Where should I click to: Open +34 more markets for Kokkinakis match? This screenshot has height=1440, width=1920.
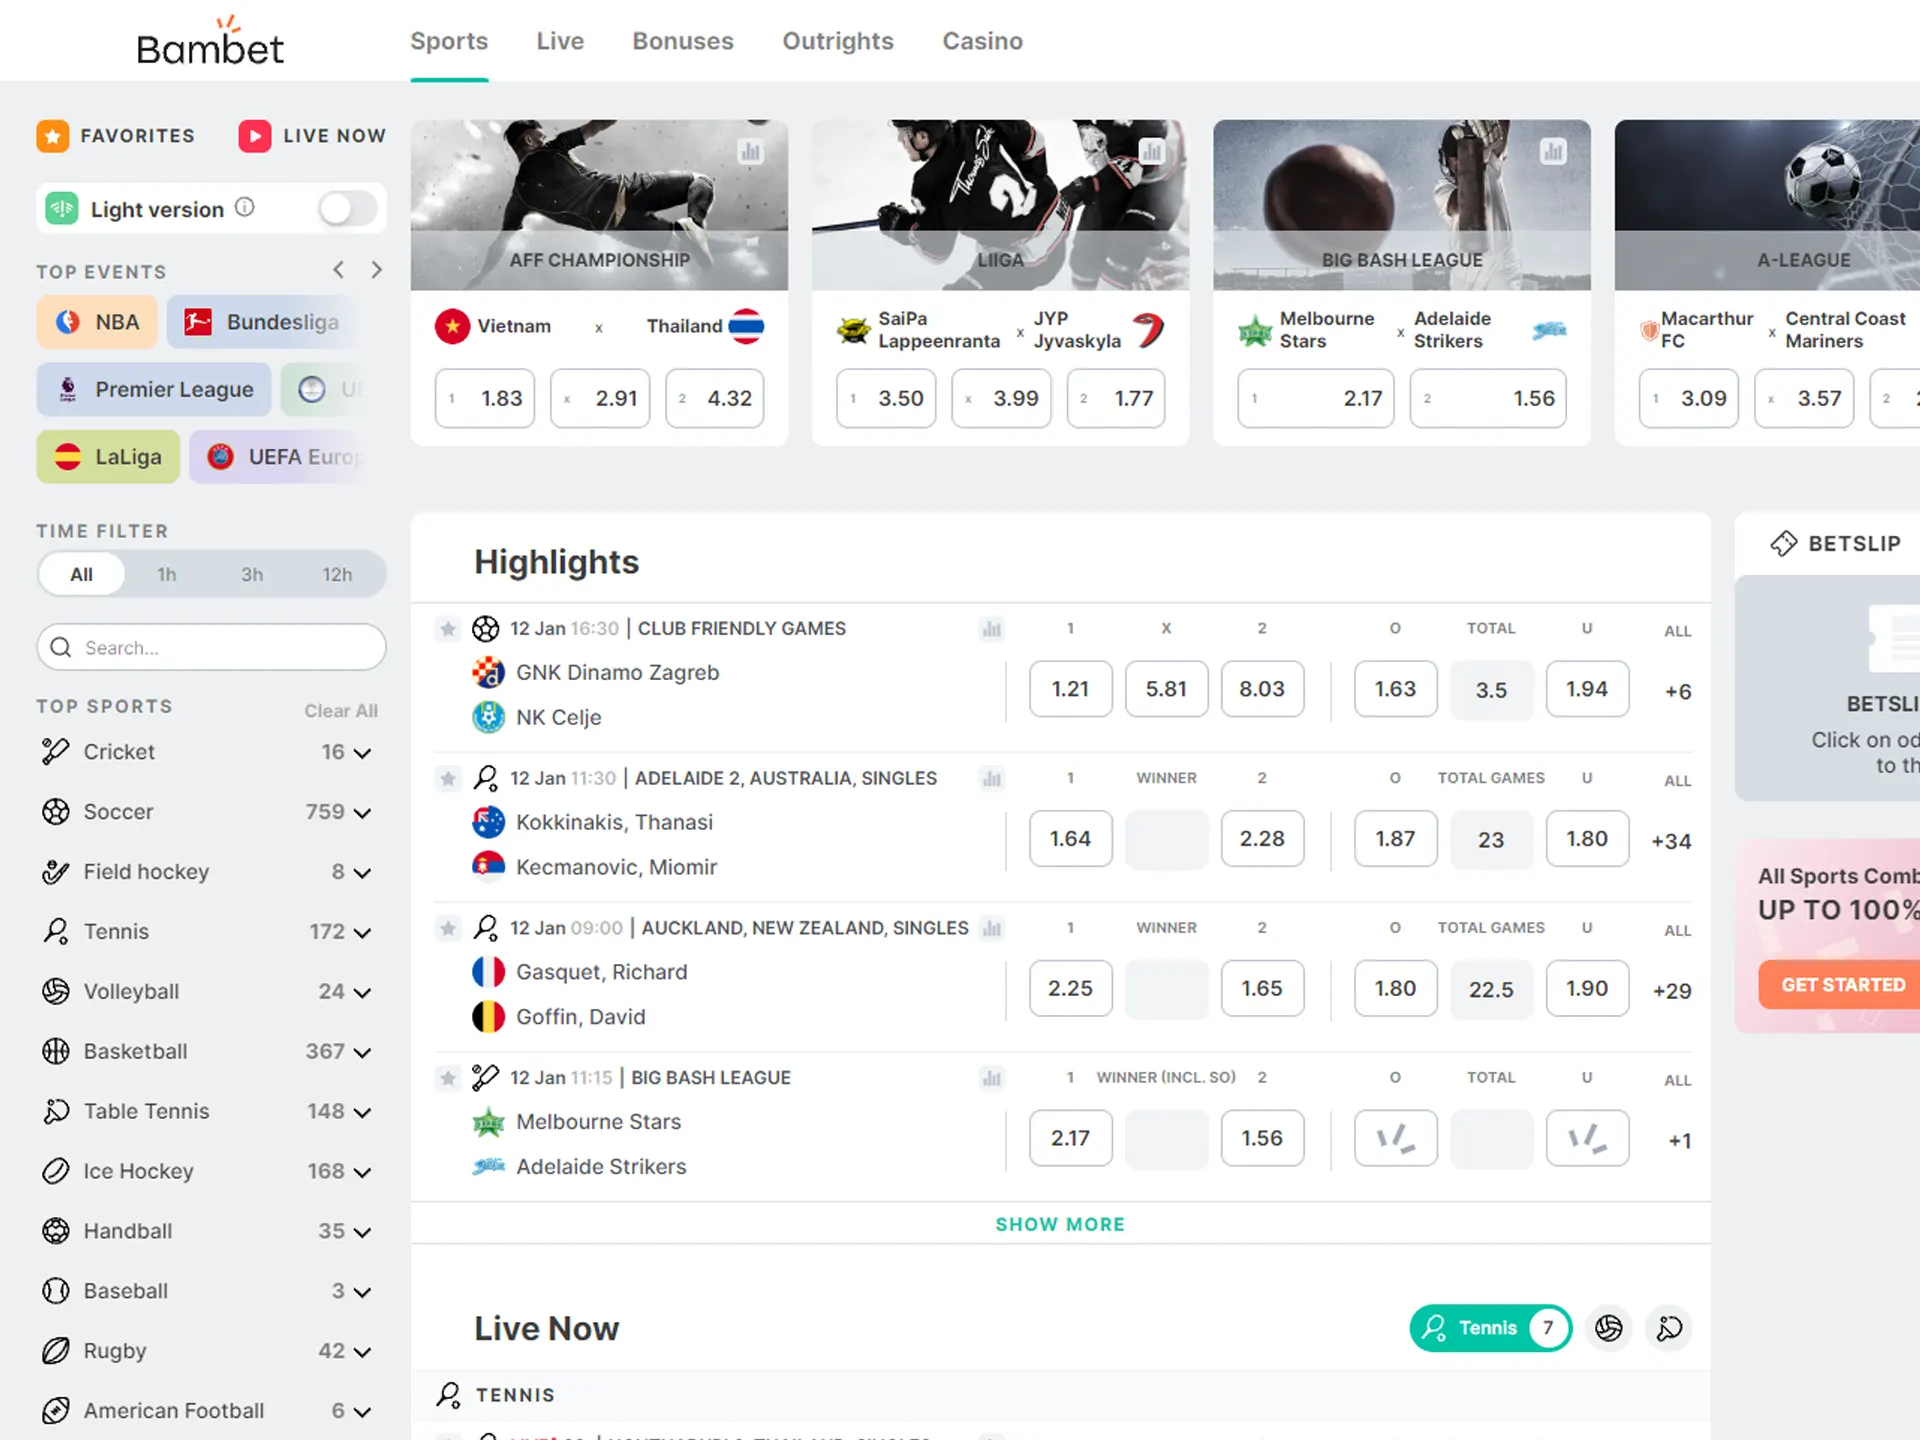pyautogui.click(x=1671, y=841)
